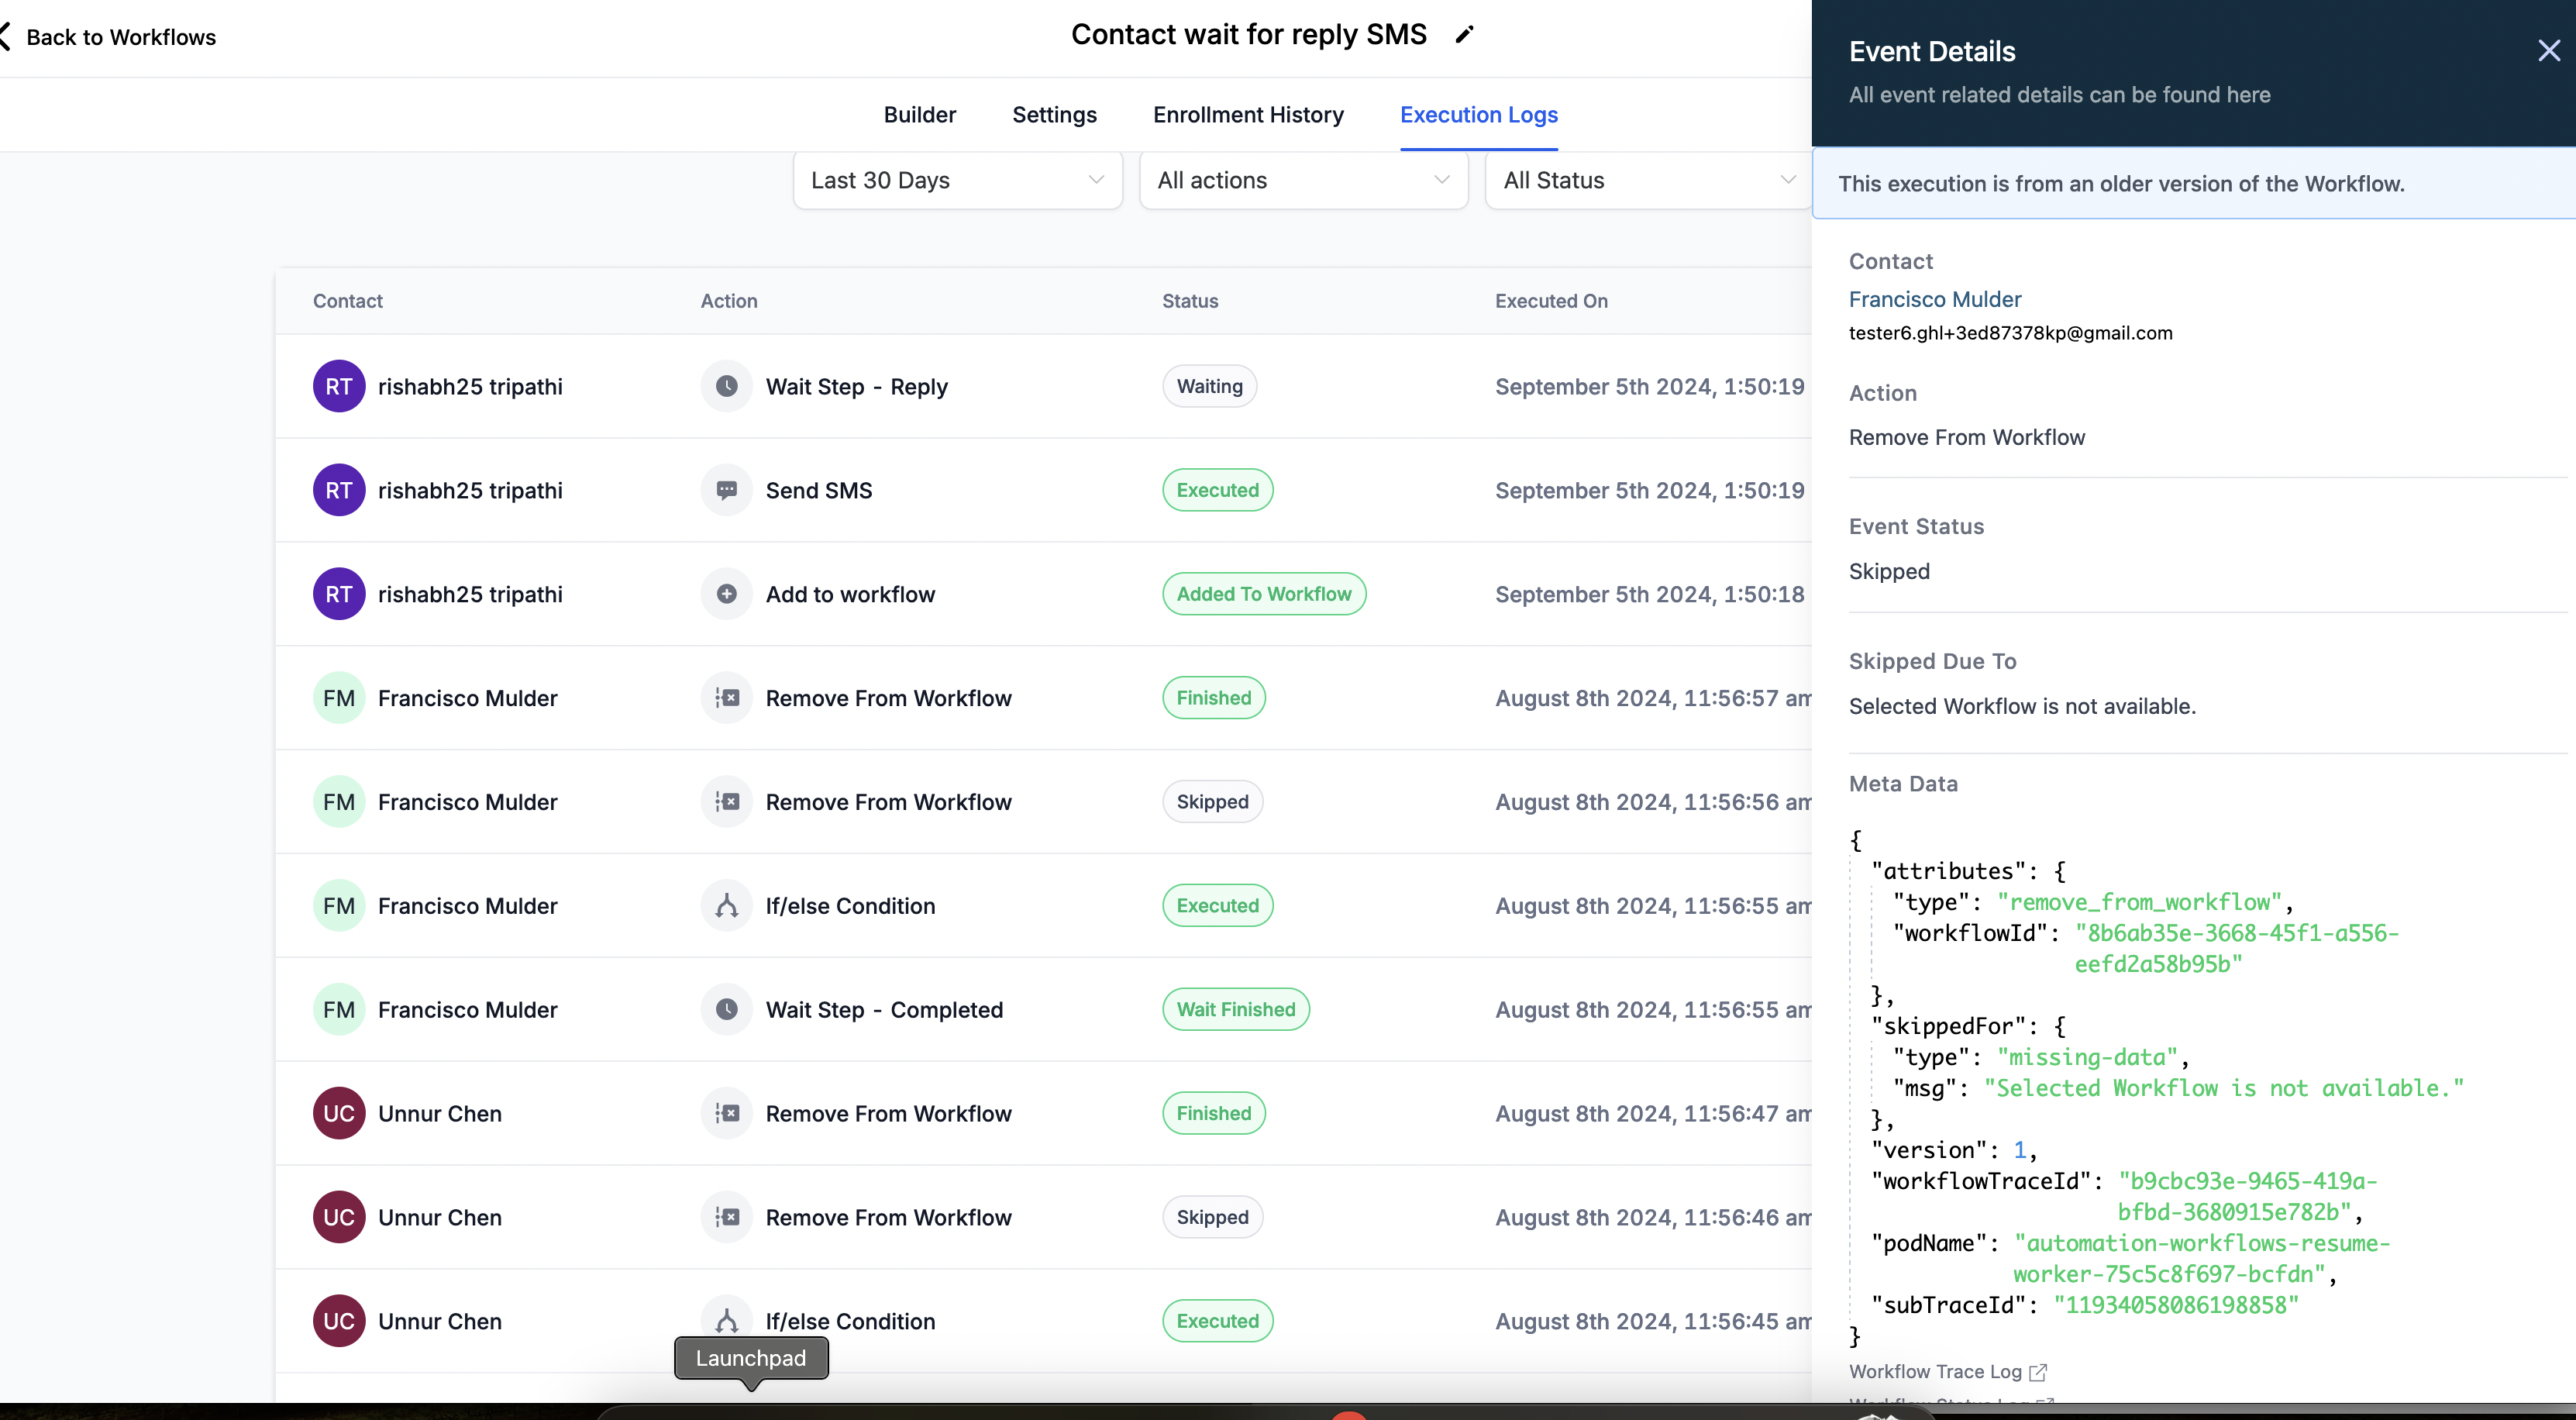The width and height of the screenshot is (2576, 1420).
Task: Click FM avatar in the Finished row
Action: point(339,698)
